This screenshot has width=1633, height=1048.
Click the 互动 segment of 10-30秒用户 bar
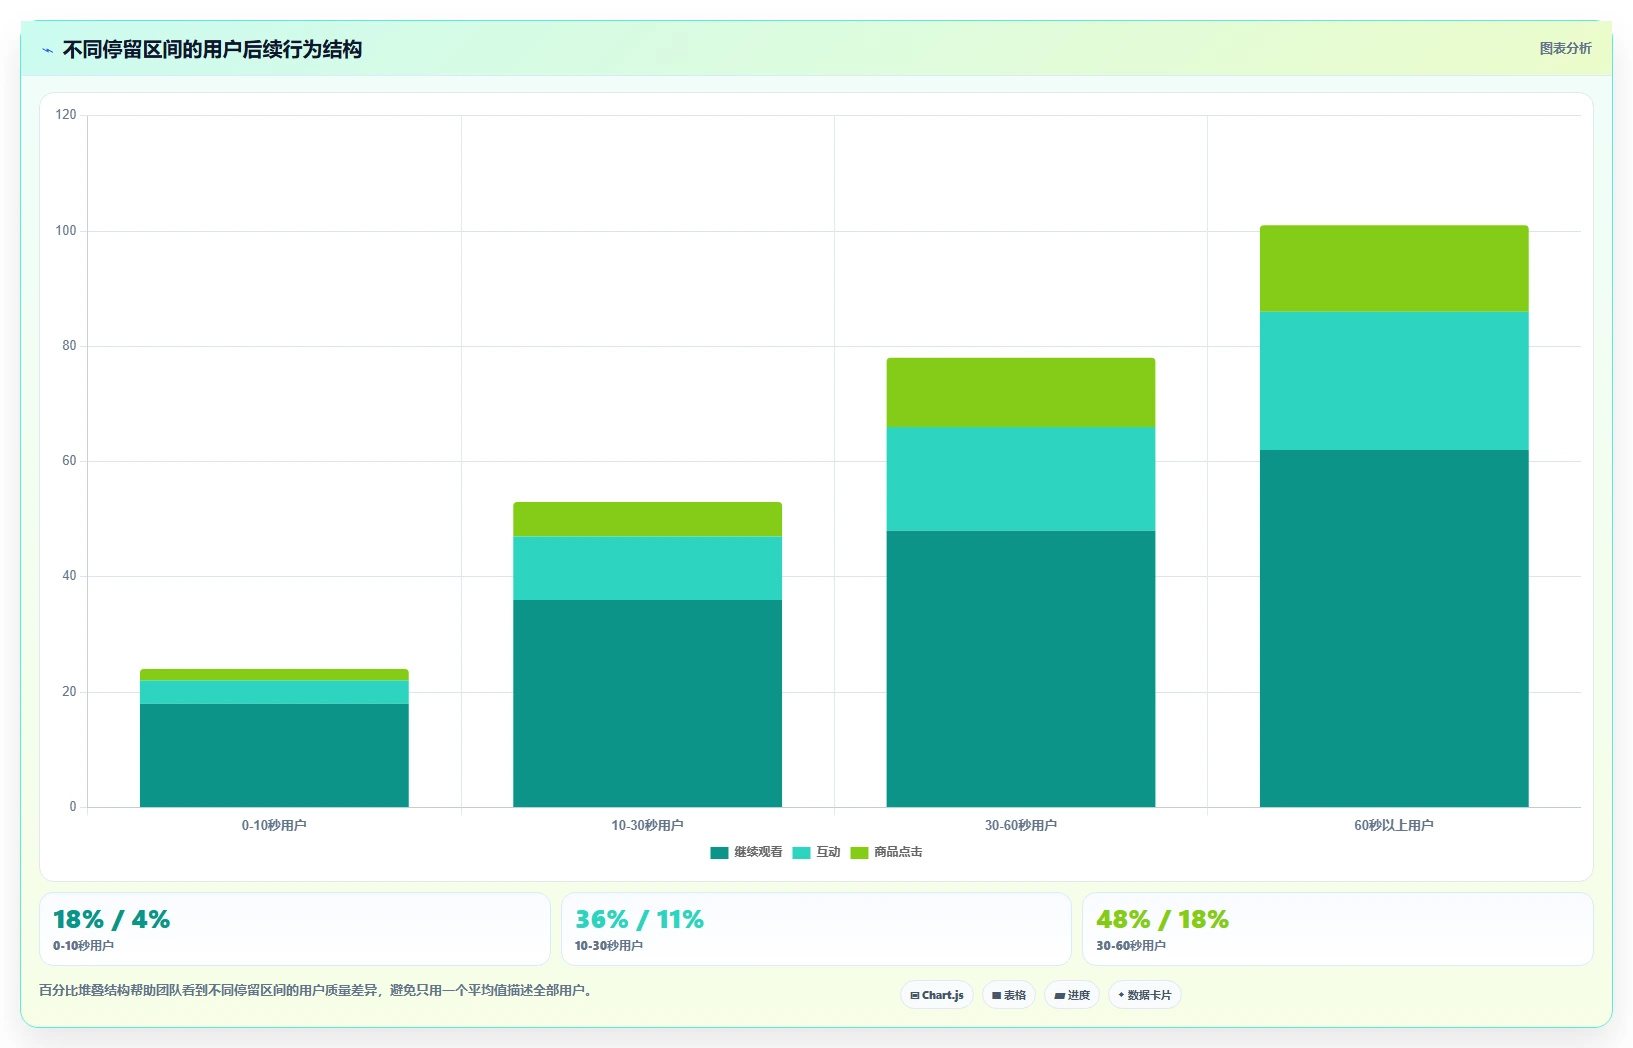pos(647,568)
